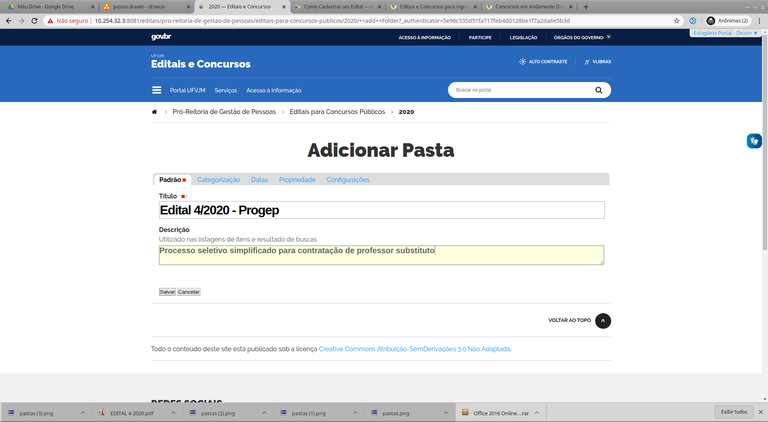The height and width of the screenshot is (422, 768).
Task: Click the search magnifier icon
Action: click(x=599, y=90)
